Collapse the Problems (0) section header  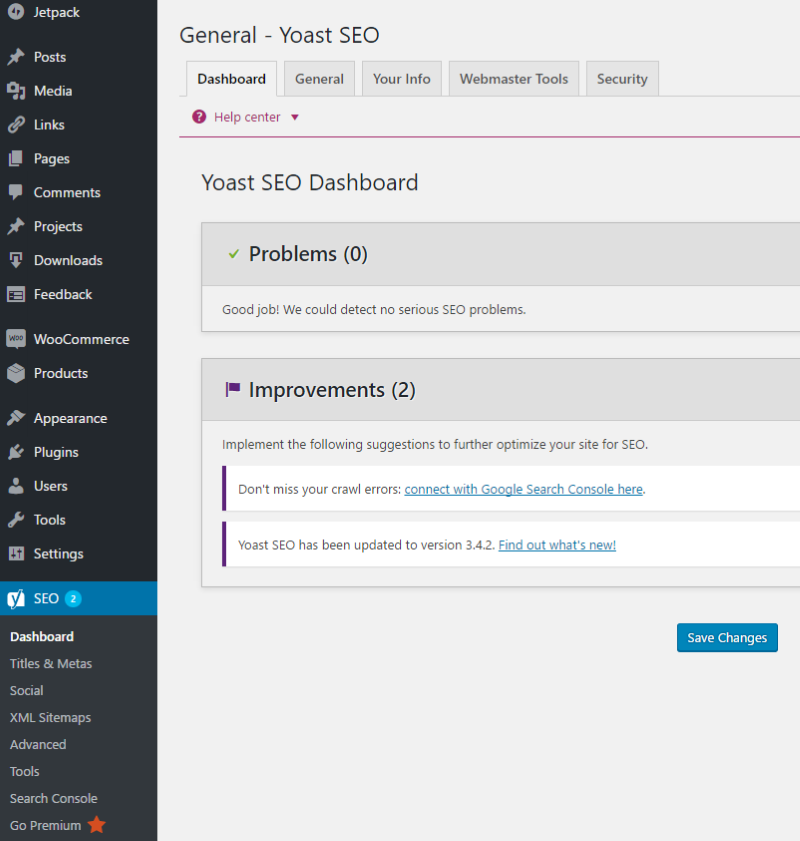coord(500,254)
